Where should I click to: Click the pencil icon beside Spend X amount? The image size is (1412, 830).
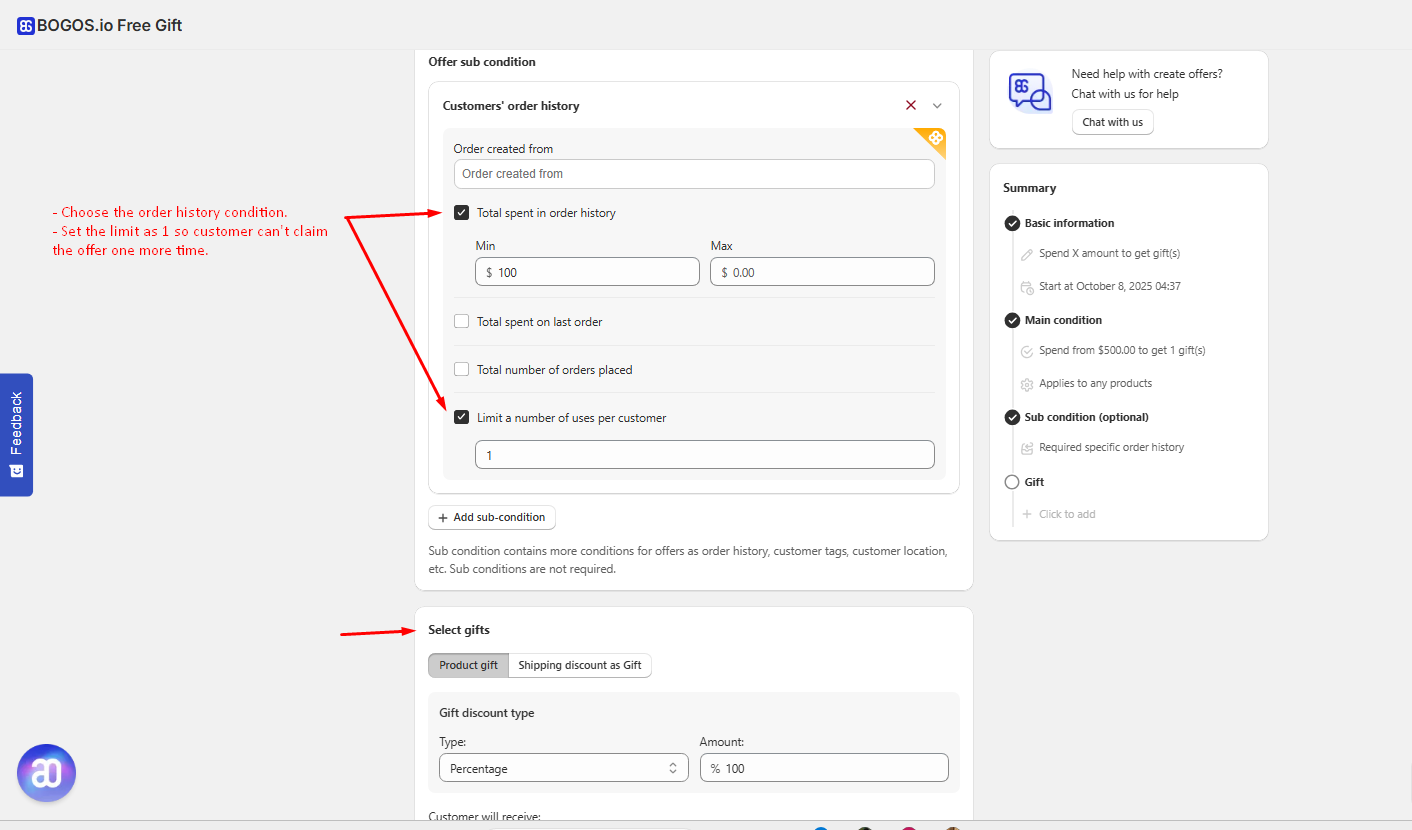[x=1027, y=254]
